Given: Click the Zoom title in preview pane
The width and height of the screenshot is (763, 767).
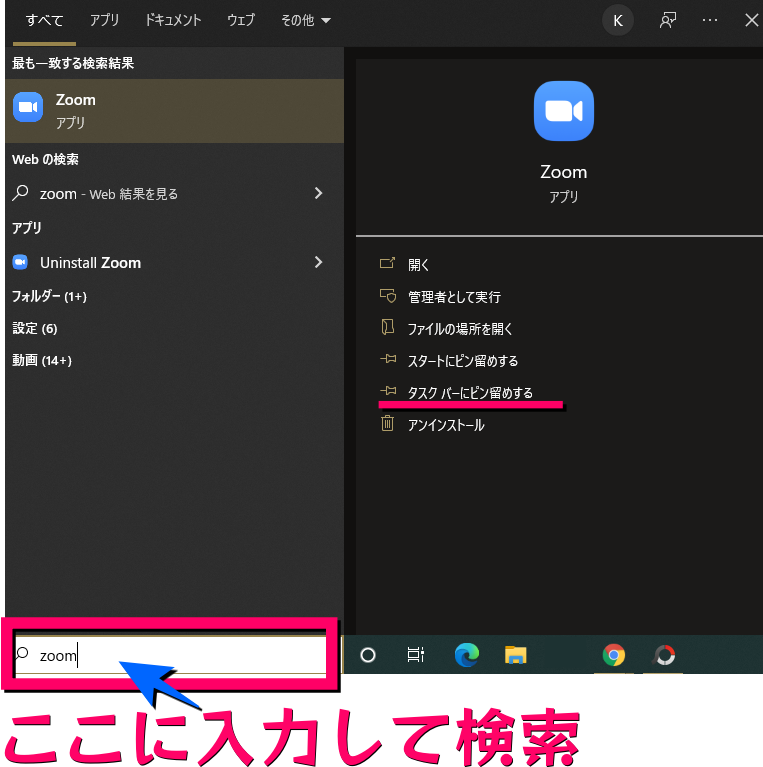Looking at the screenshot, I should coord(563,172).
